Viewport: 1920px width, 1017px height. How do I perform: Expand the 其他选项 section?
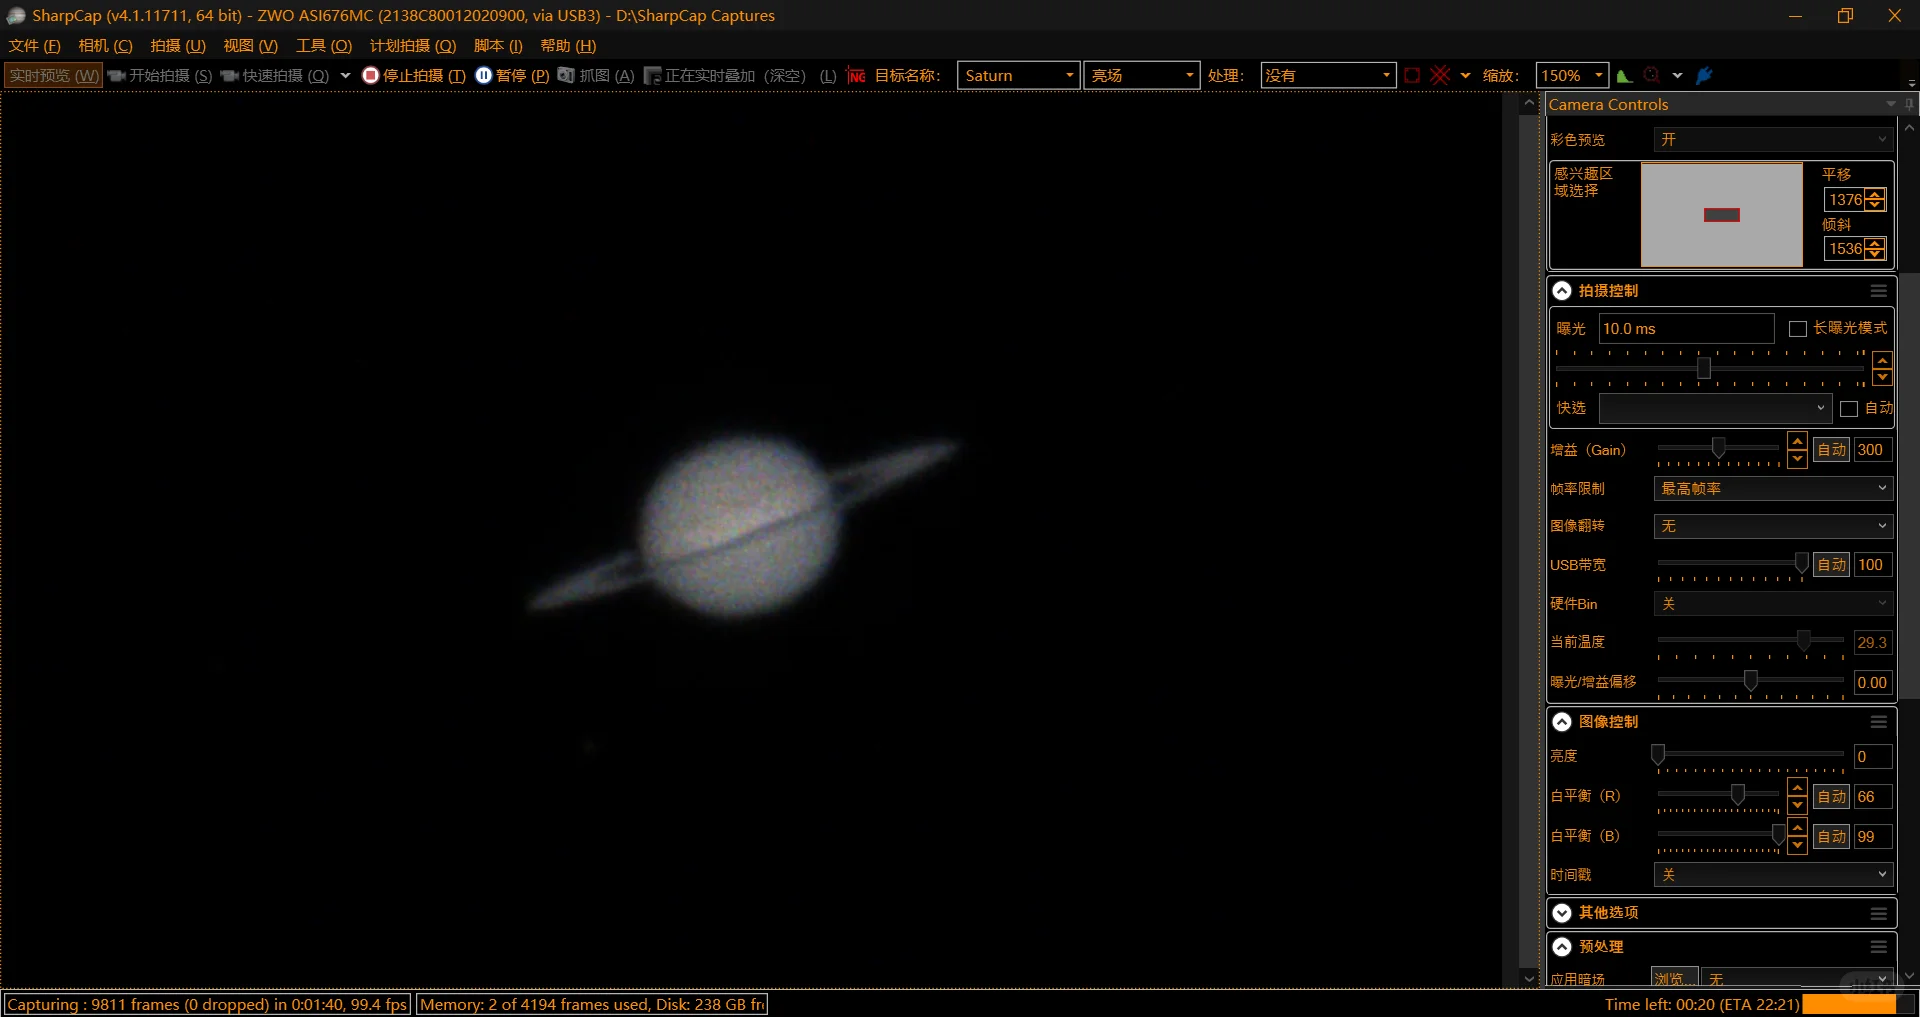click(1562, 913)
